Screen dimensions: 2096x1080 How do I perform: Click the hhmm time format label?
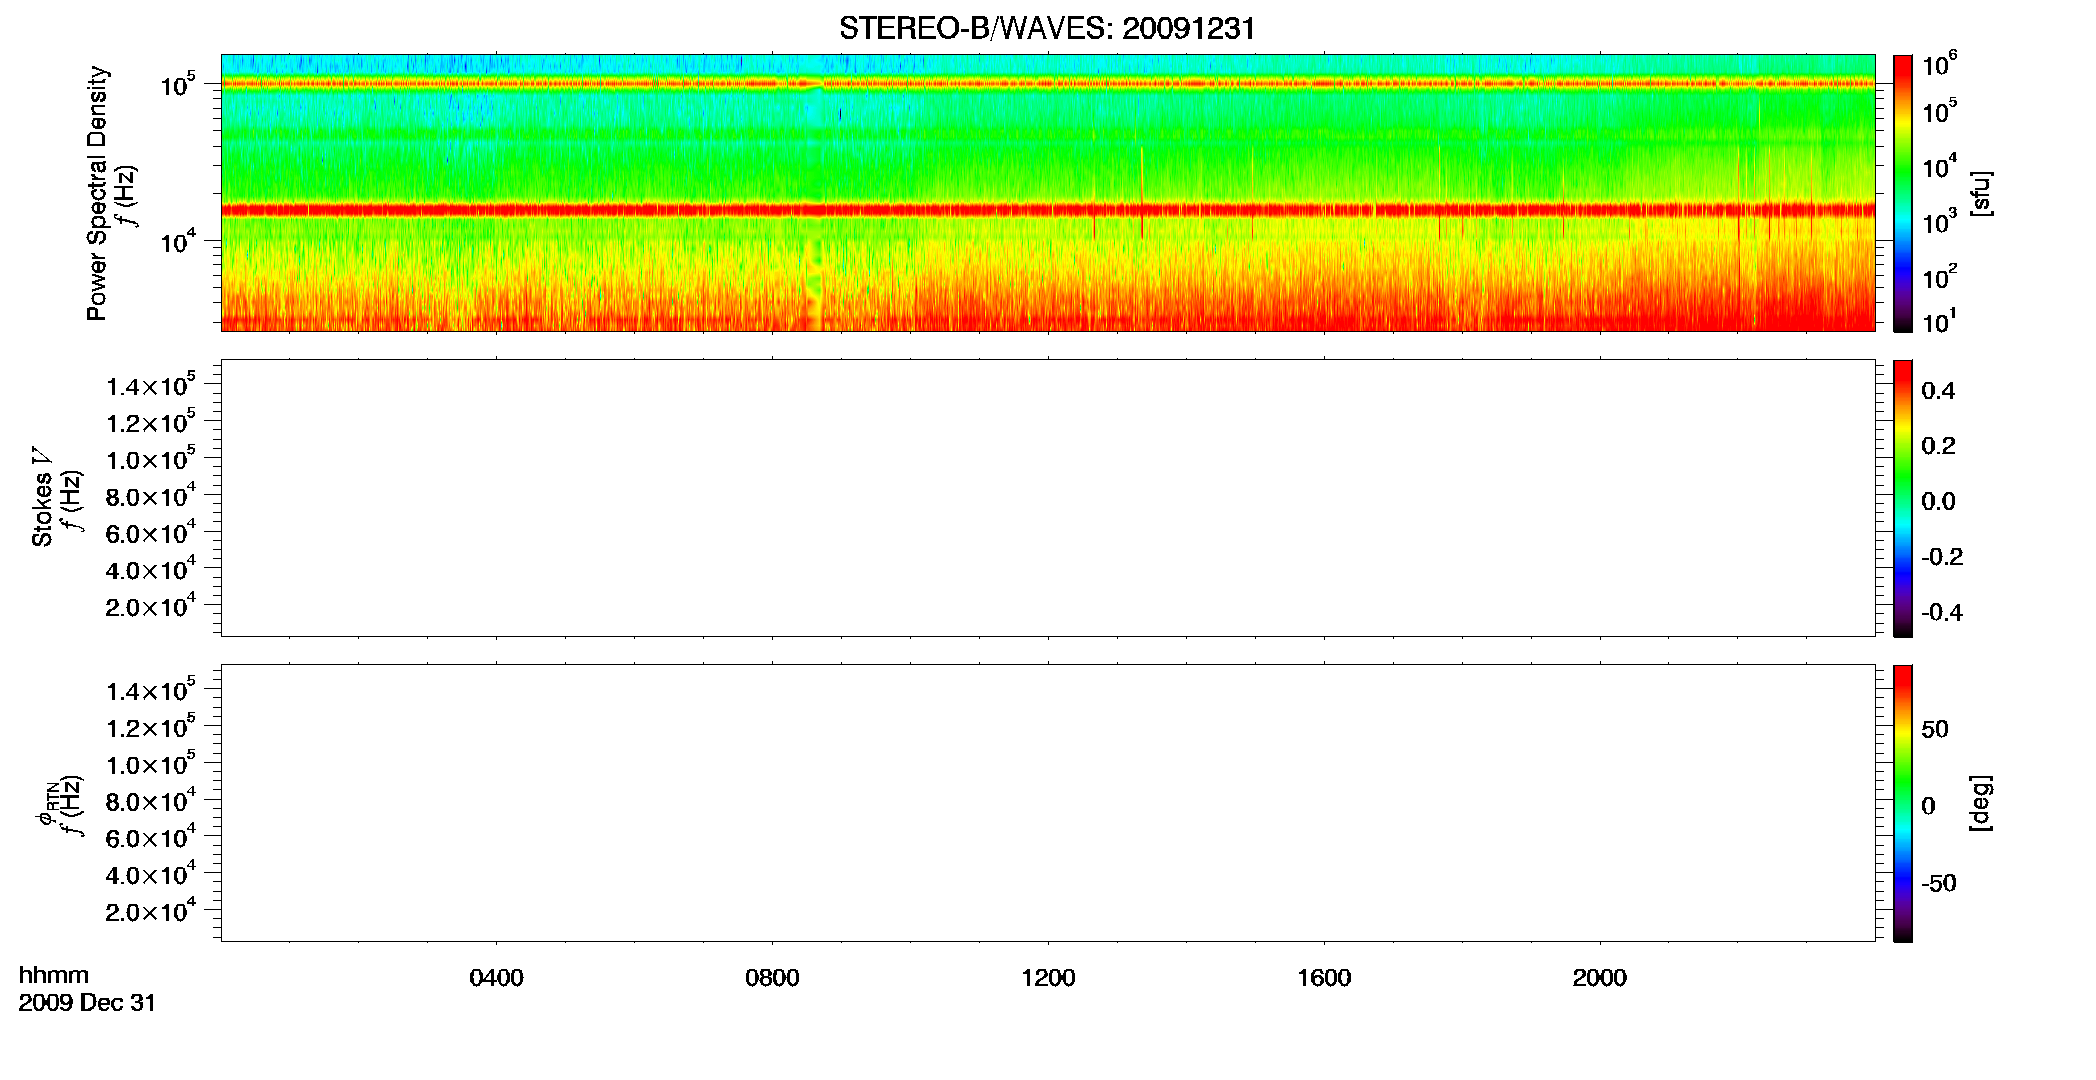pyautogui.click(x=54, y=975)
